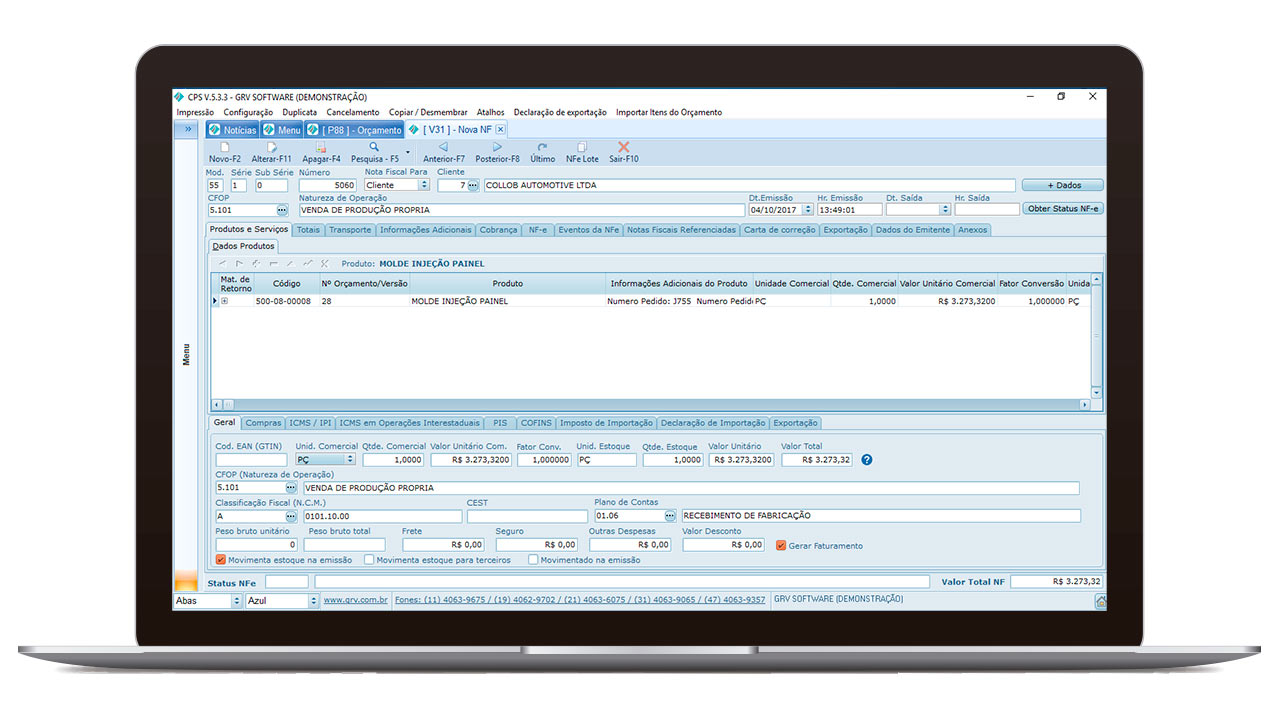Screen dimensions: 1280x720
Task: Switch to the Carta de correção tab
Action: tap(780, 230)
